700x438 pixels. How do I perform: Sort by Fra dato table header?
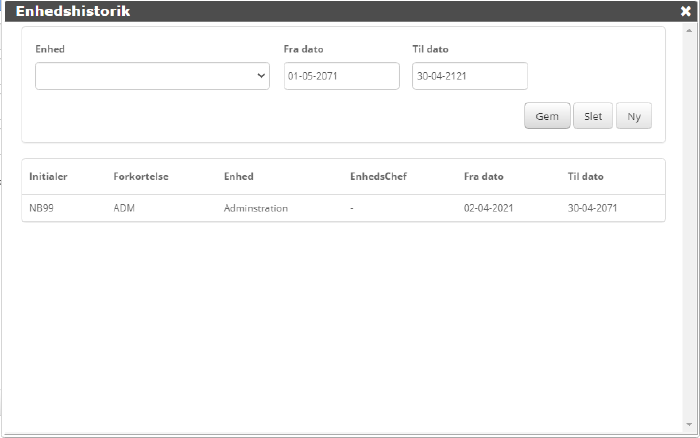tap(483, 177)
